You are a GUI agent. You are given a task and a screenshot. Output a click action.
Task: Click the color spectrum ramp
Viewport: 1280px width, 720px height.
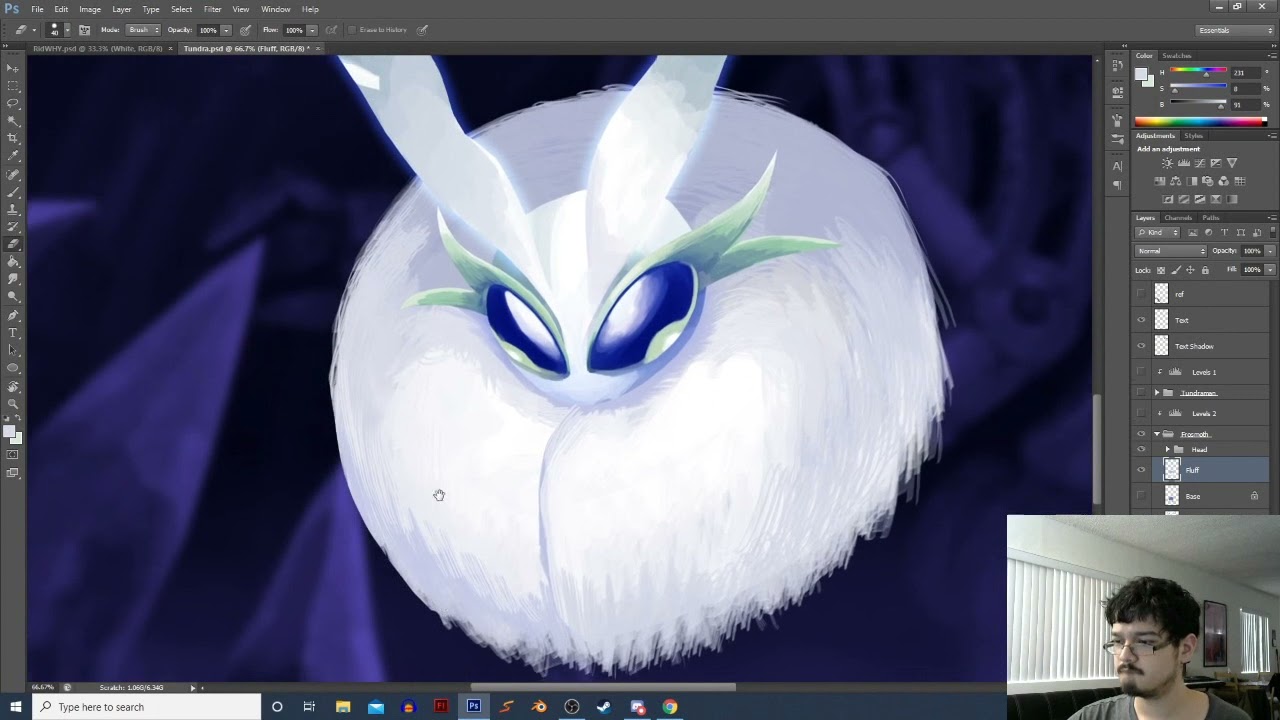coord(1200,122)
